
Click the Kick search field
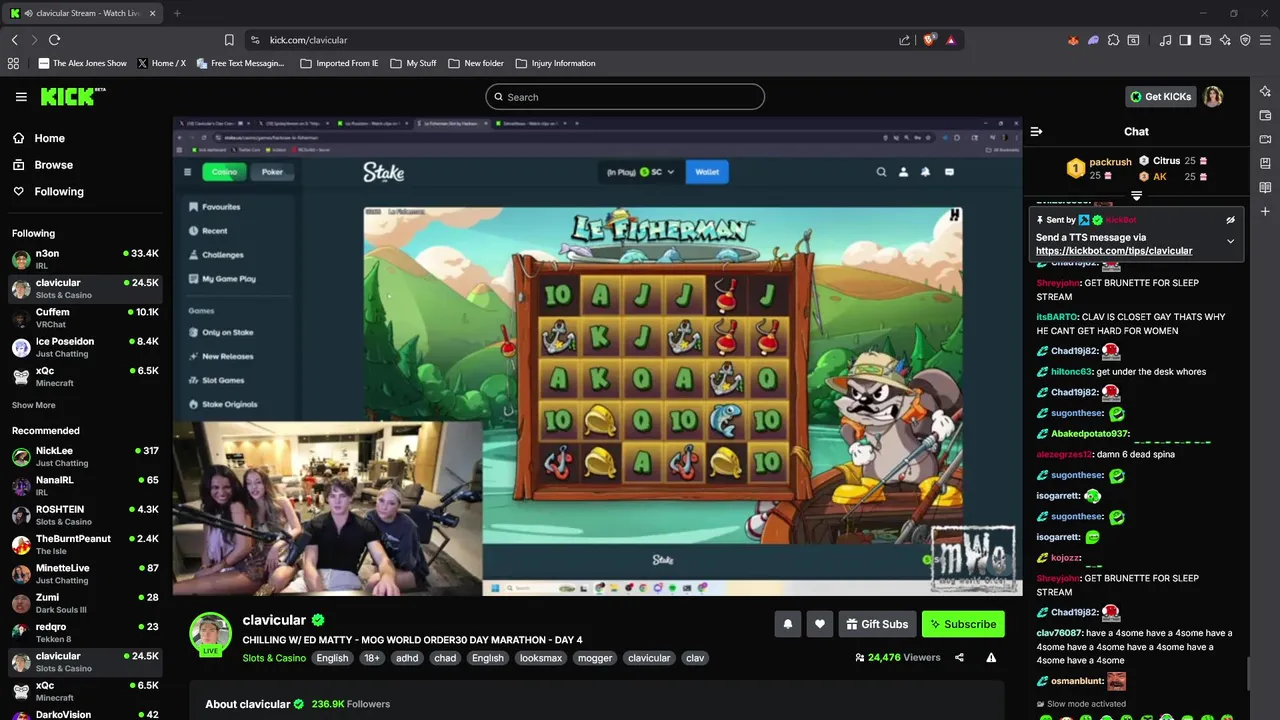click(x=625, y=97)
